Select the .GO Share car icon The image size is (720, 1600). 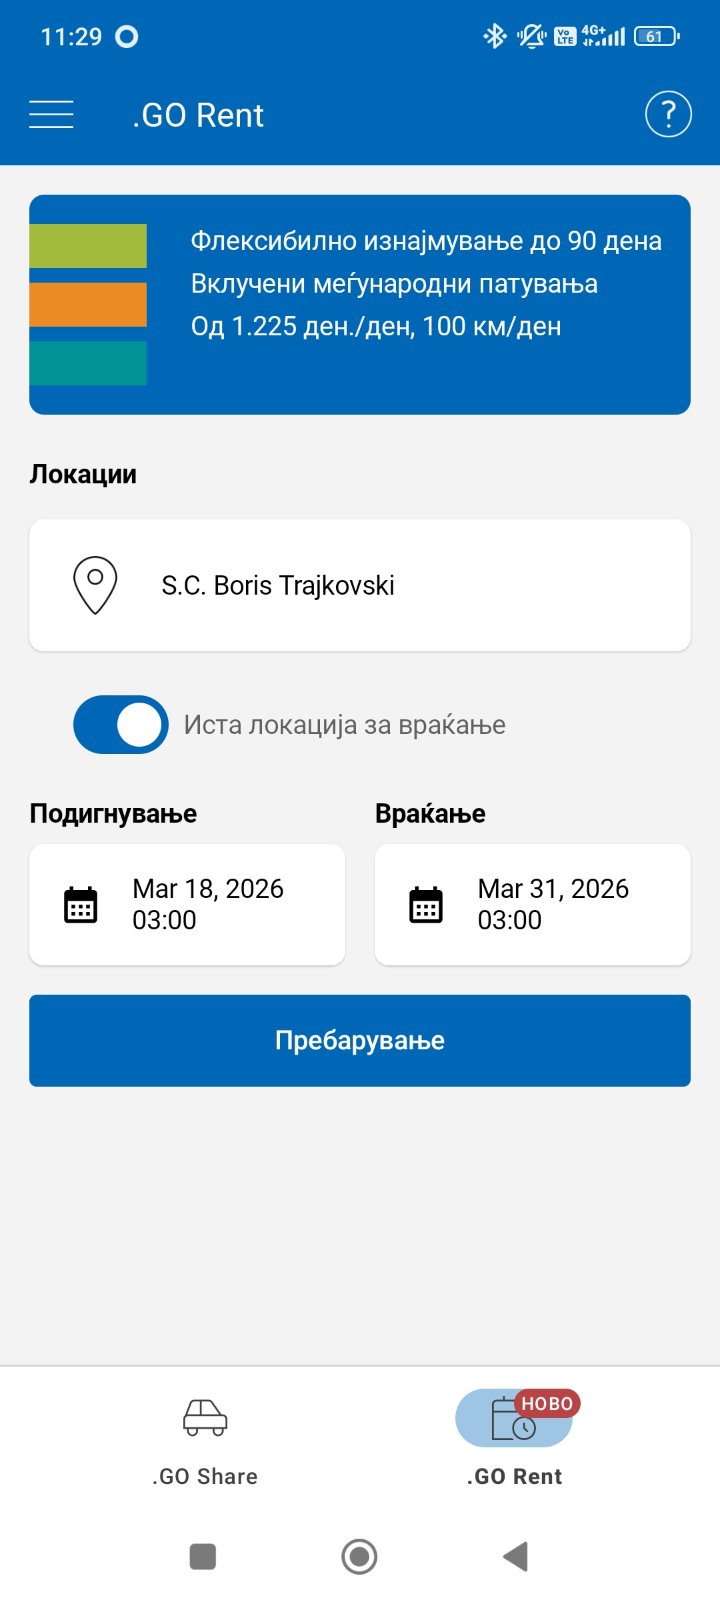pos(203,1417)
